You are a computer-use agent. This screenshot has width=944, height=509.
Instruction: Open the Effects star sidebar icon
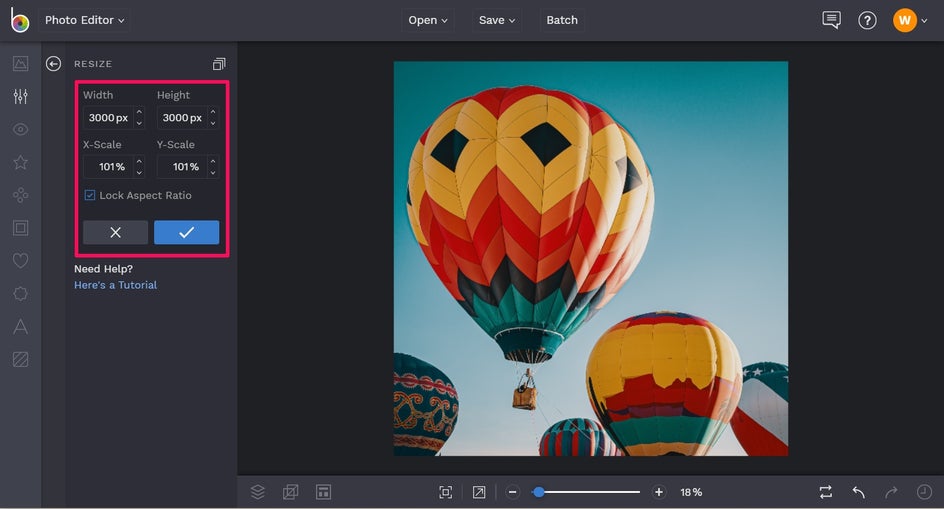[x=20, y=162]
